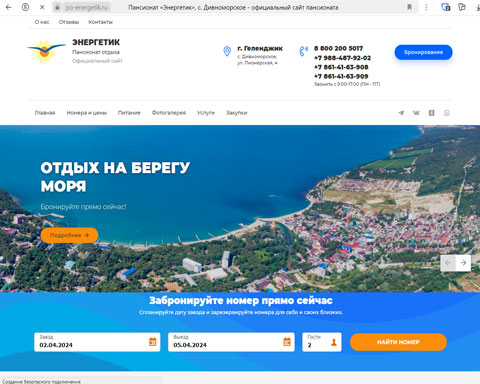The width and height of the screenshot is (480, 384).
Task: Open the calendar icon for 'Выезд'
Action: [287, 342]
